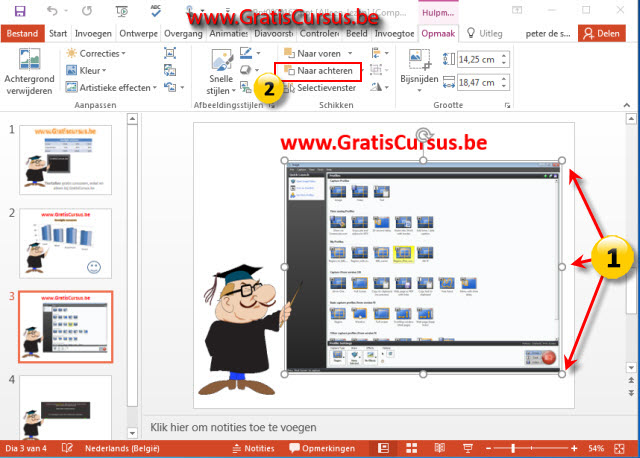Screen dimensions: 640x458
Task: Click the height field 14,25 cm
Action: click(x=478, y=60)
